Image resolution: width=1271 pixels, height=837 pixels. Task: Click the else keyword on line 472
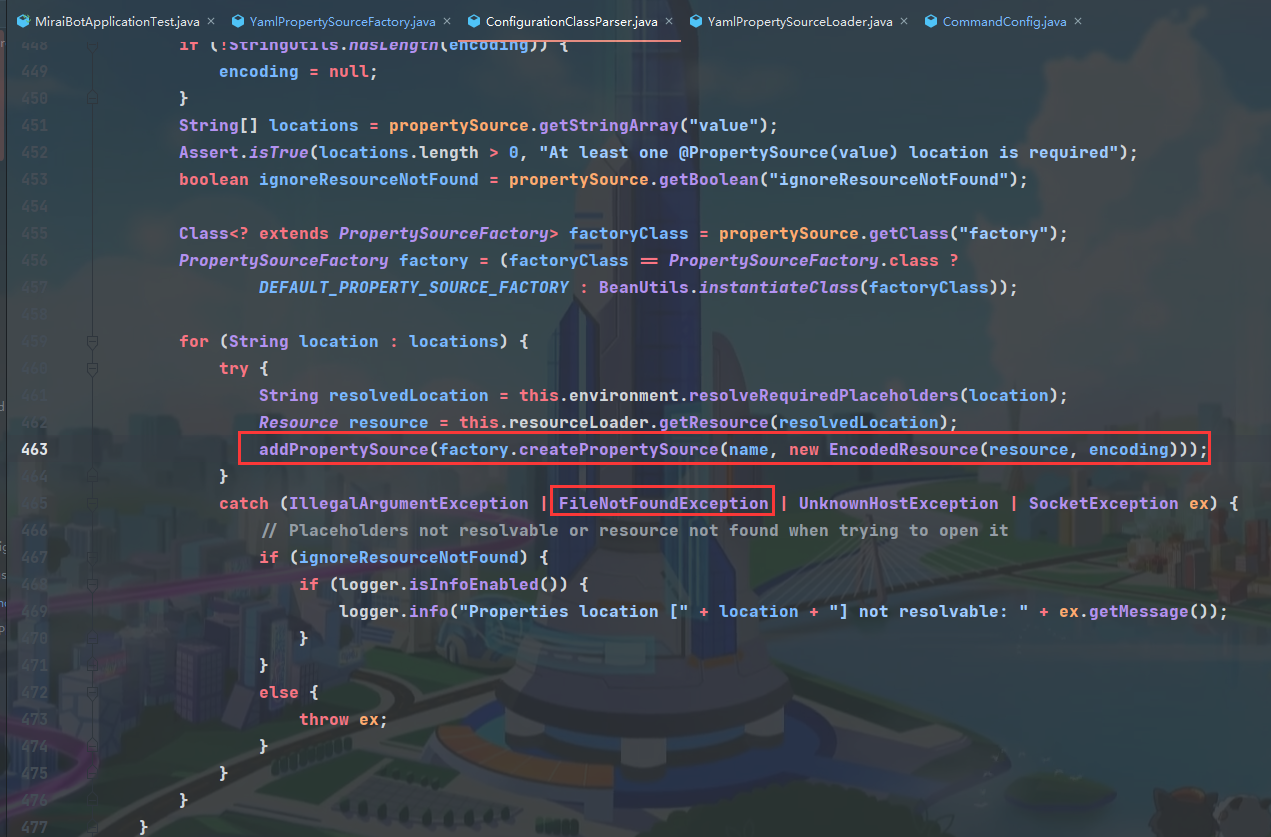(x=279, y=692)
